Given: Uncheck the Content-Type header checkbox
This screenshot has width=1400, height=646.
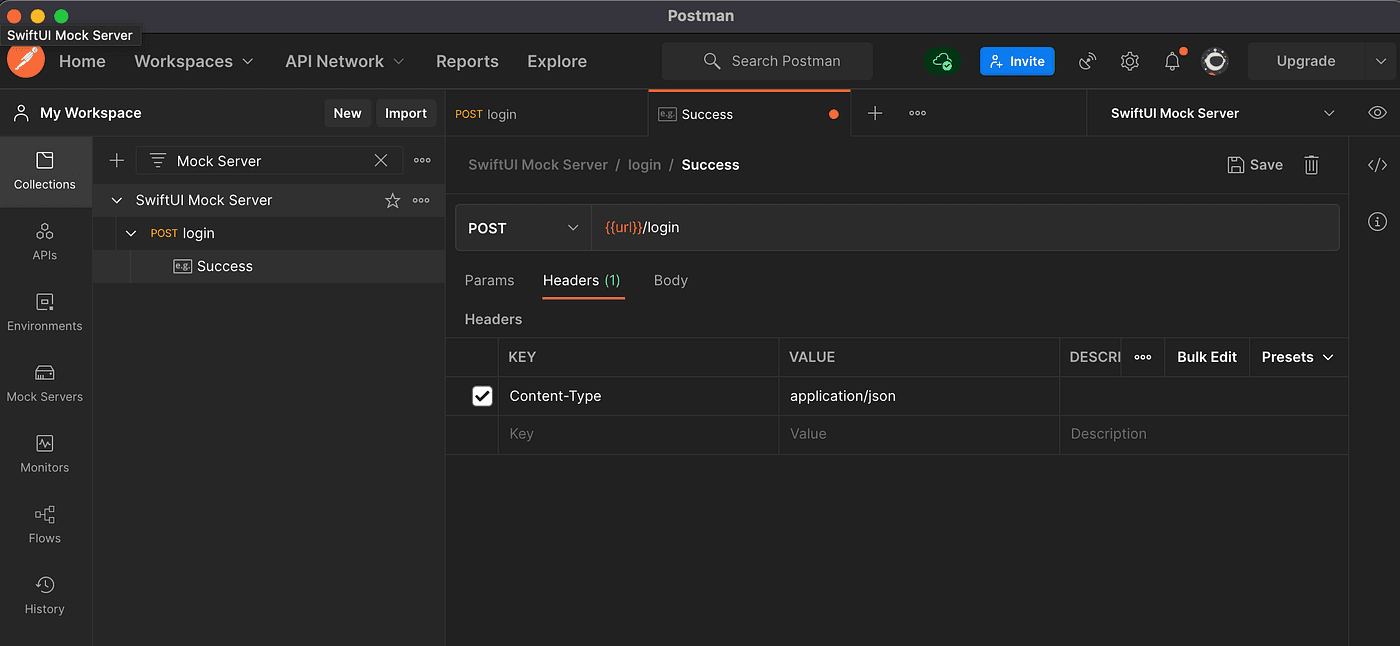Looking at the screenshot, I should pos(482,396).
